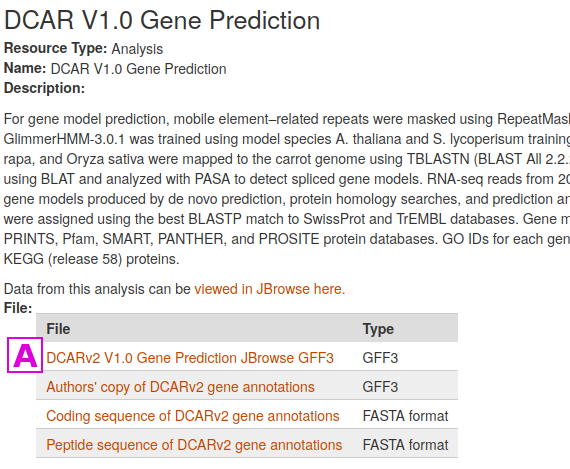Select GFF3 type cell in JBrowse GFF3 row
Viewport: 570px width, 469px height.
point(380,358)
